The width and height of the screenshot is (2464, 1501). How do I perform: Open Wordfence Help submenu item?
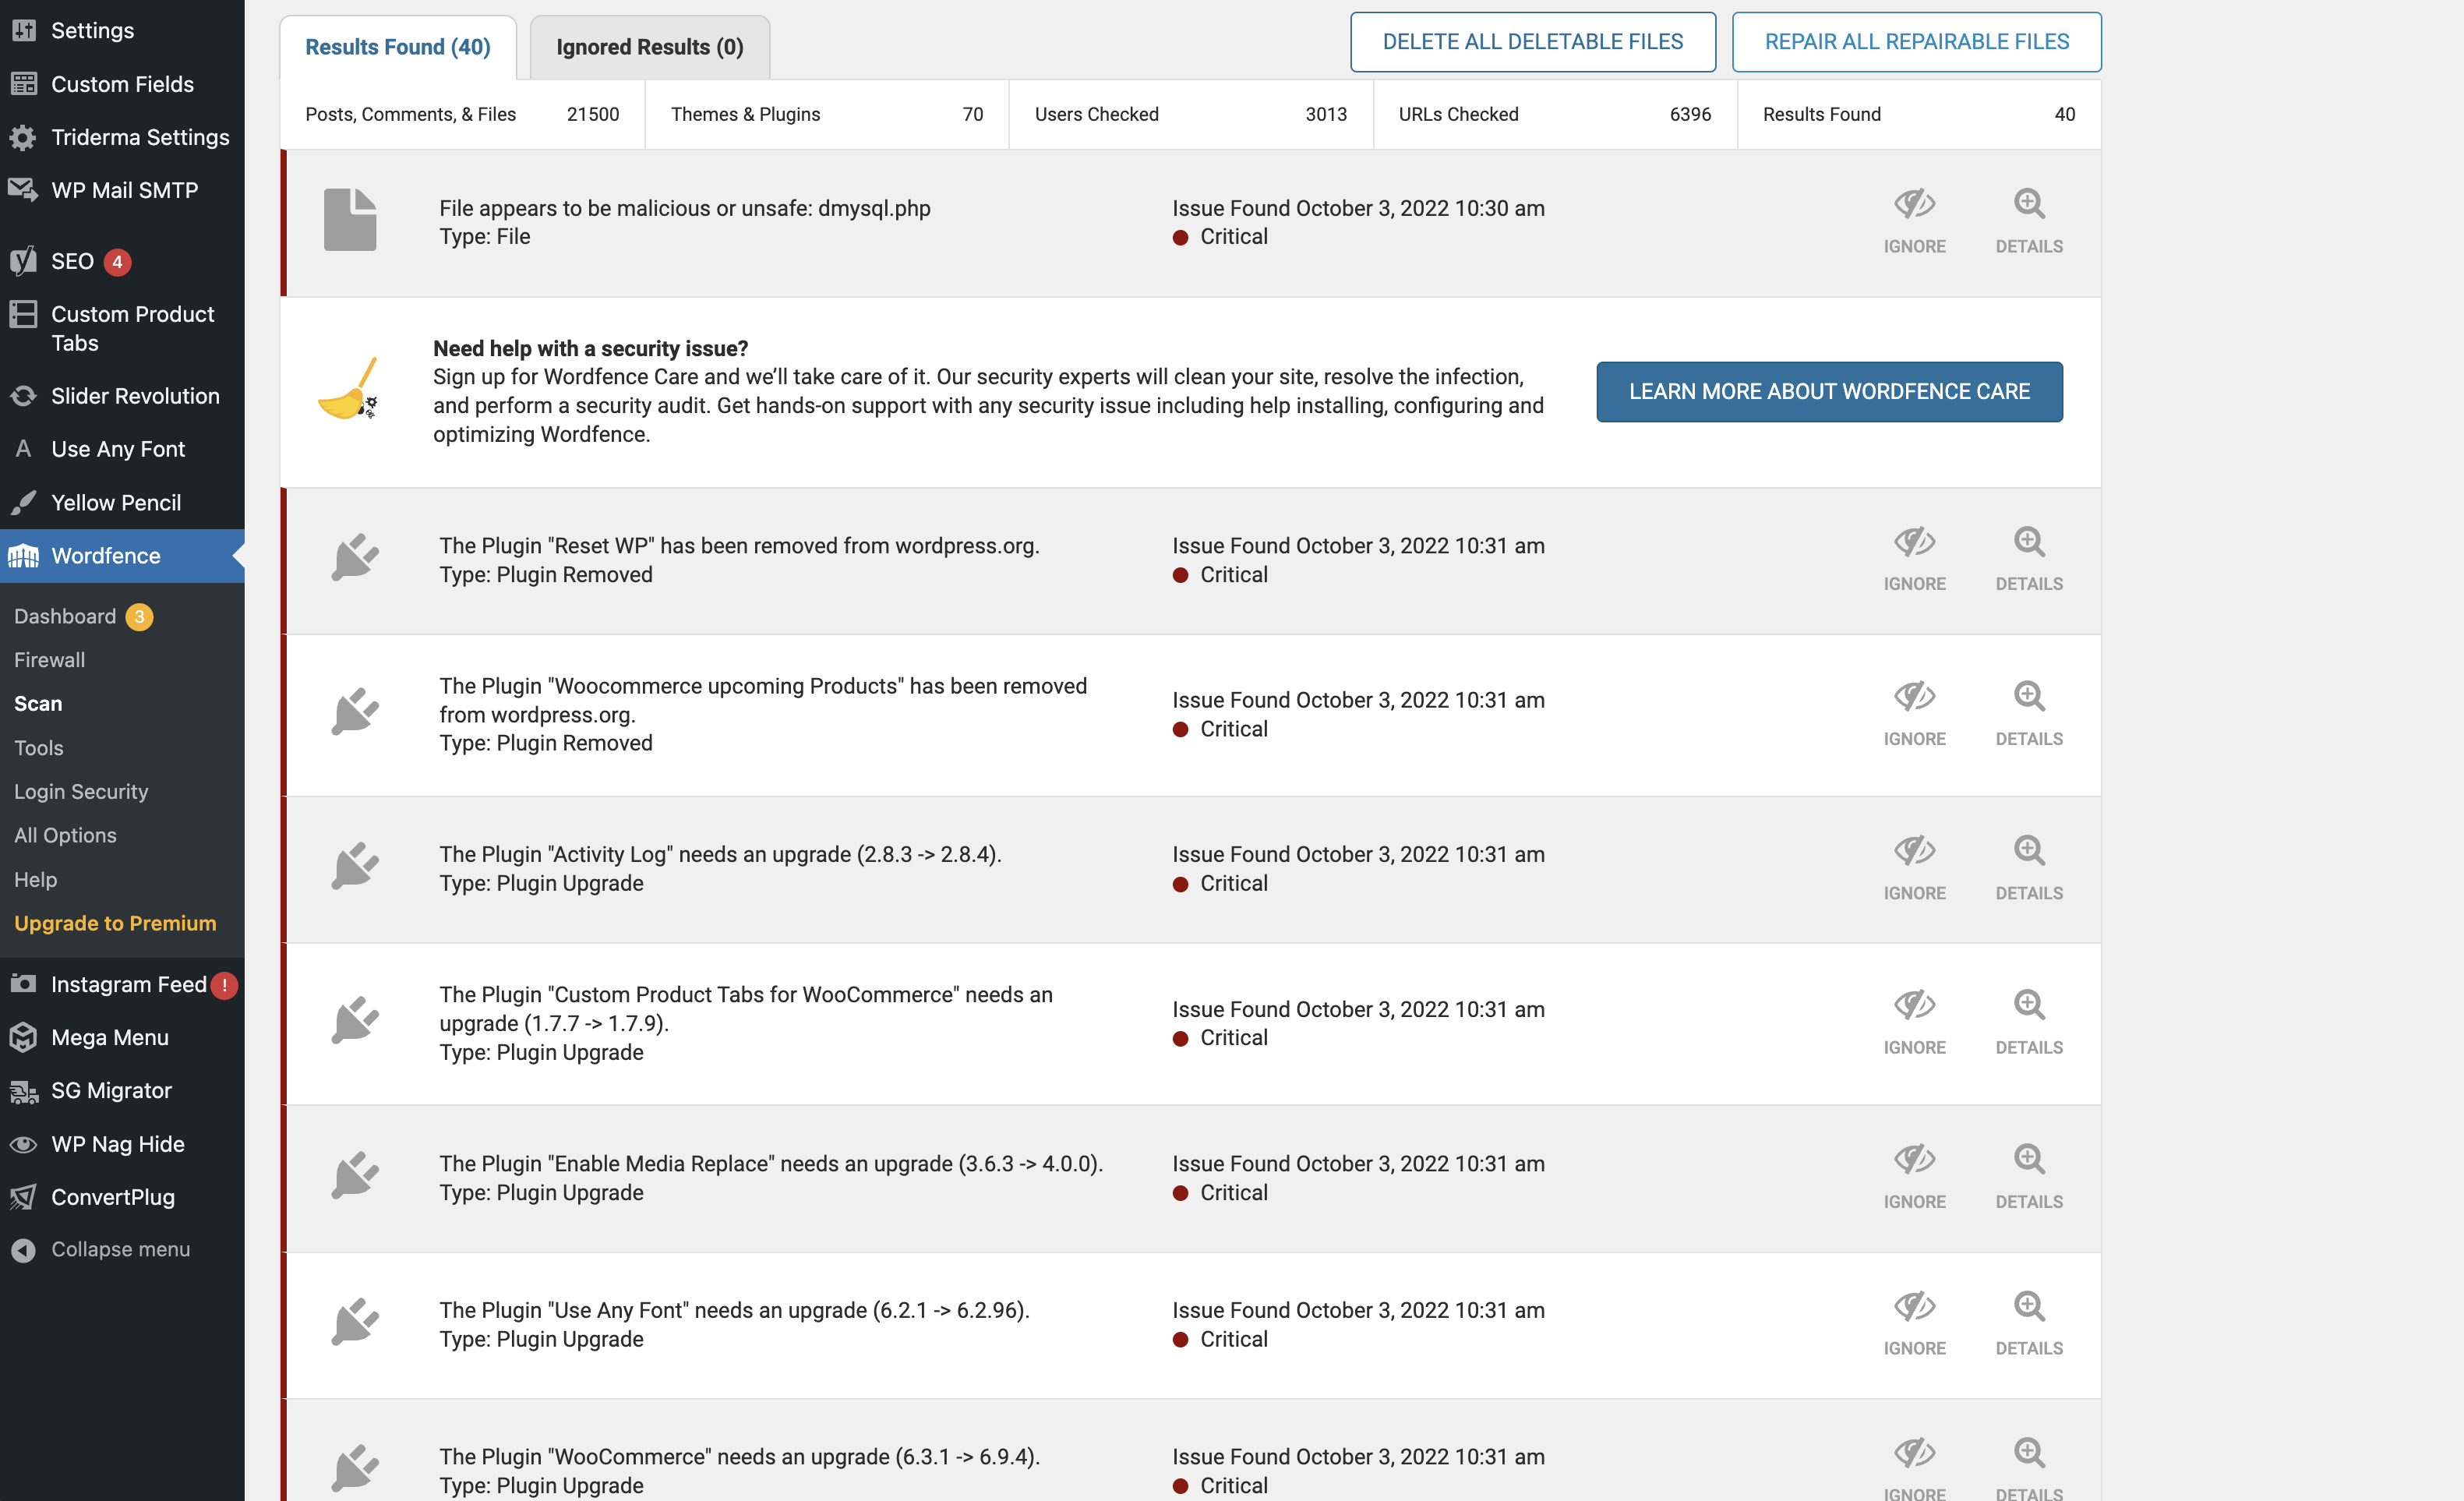[x=35, y=879]
